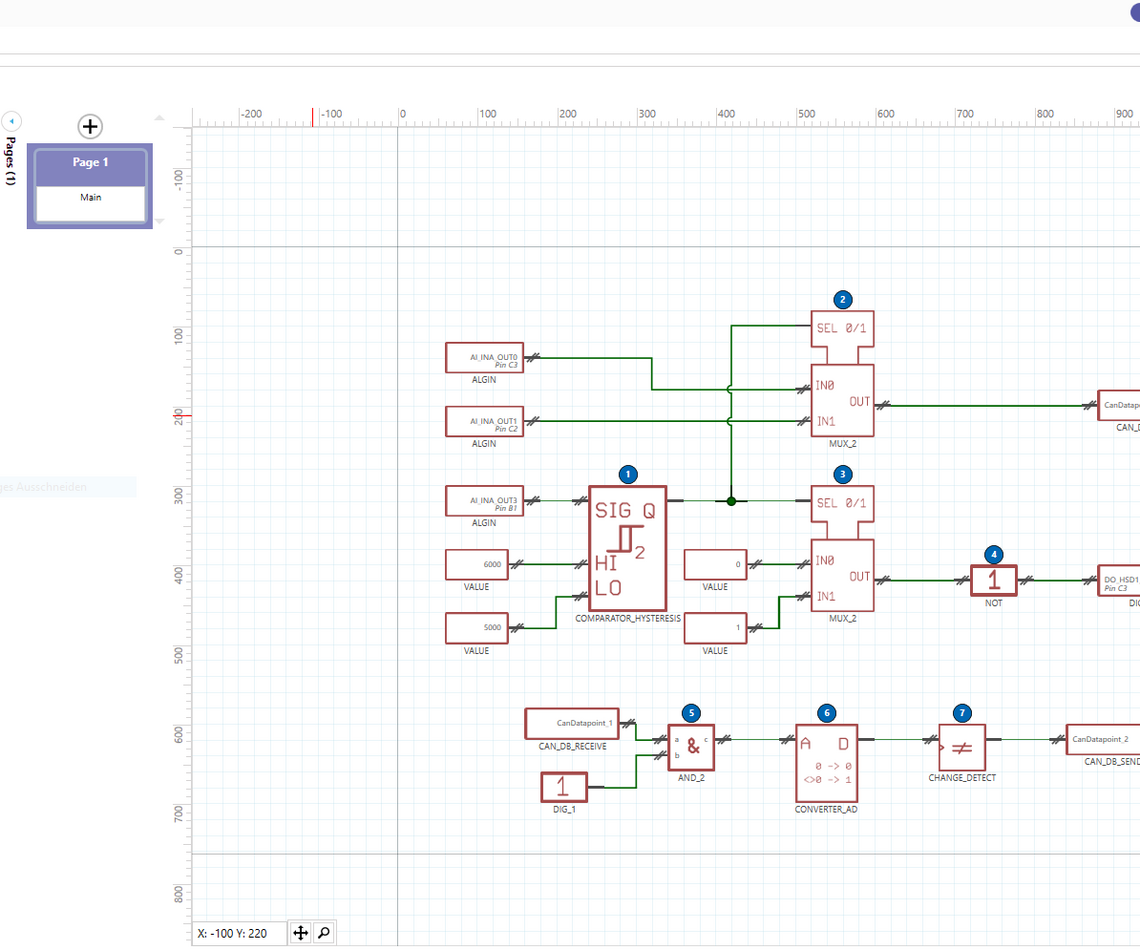Click the VALUE block containing 6000
Viewport: 1140px width, 950px height.
point(476,564)
